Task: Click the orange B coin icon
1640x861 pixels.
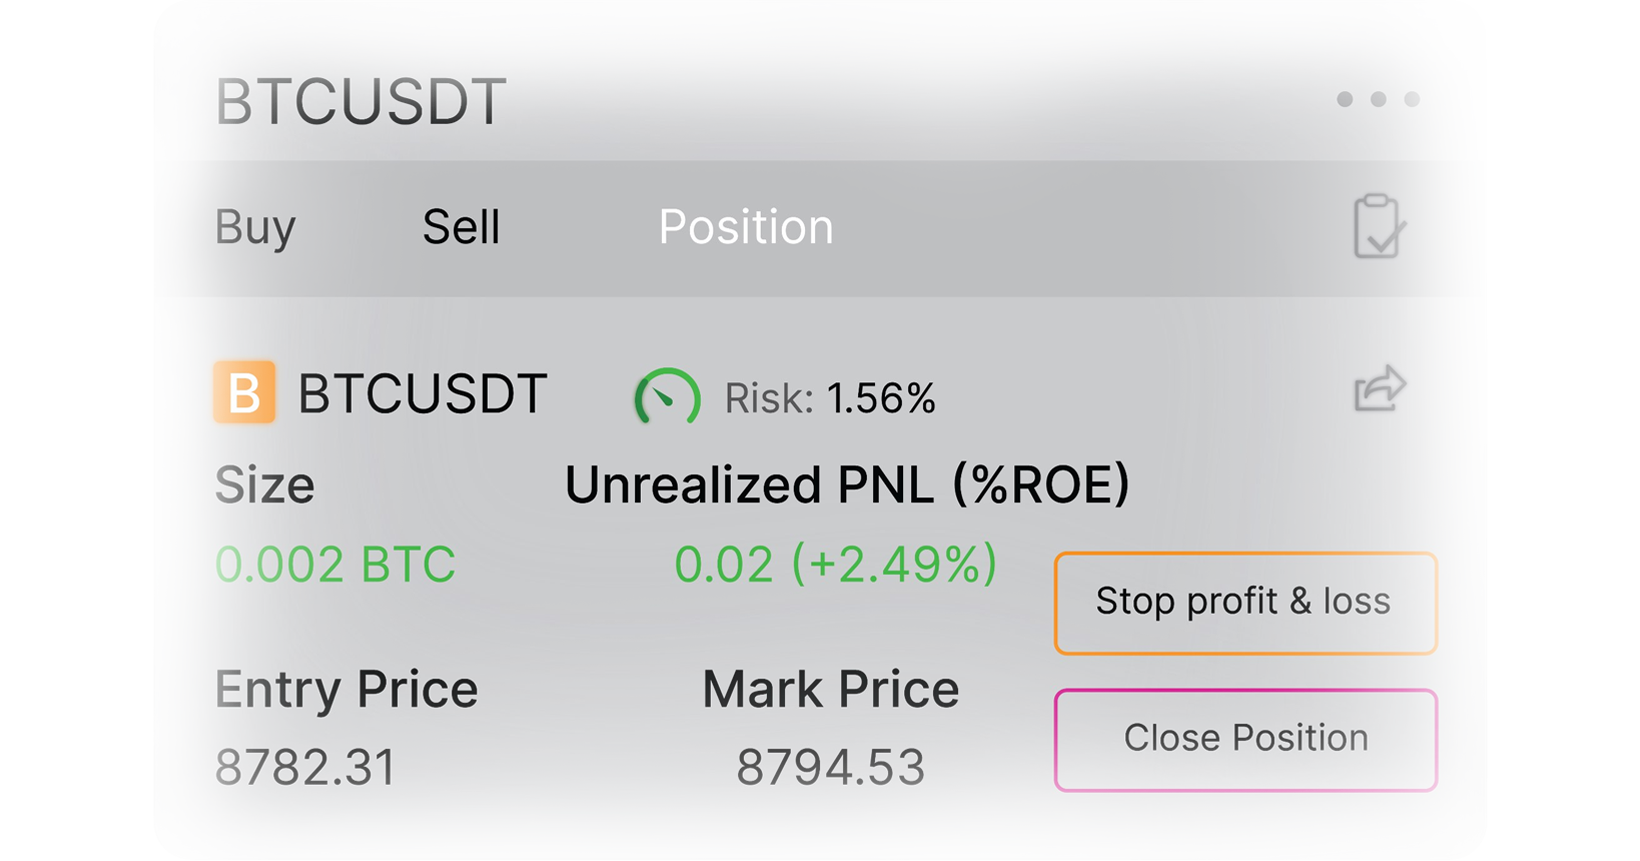Action: 244,392
